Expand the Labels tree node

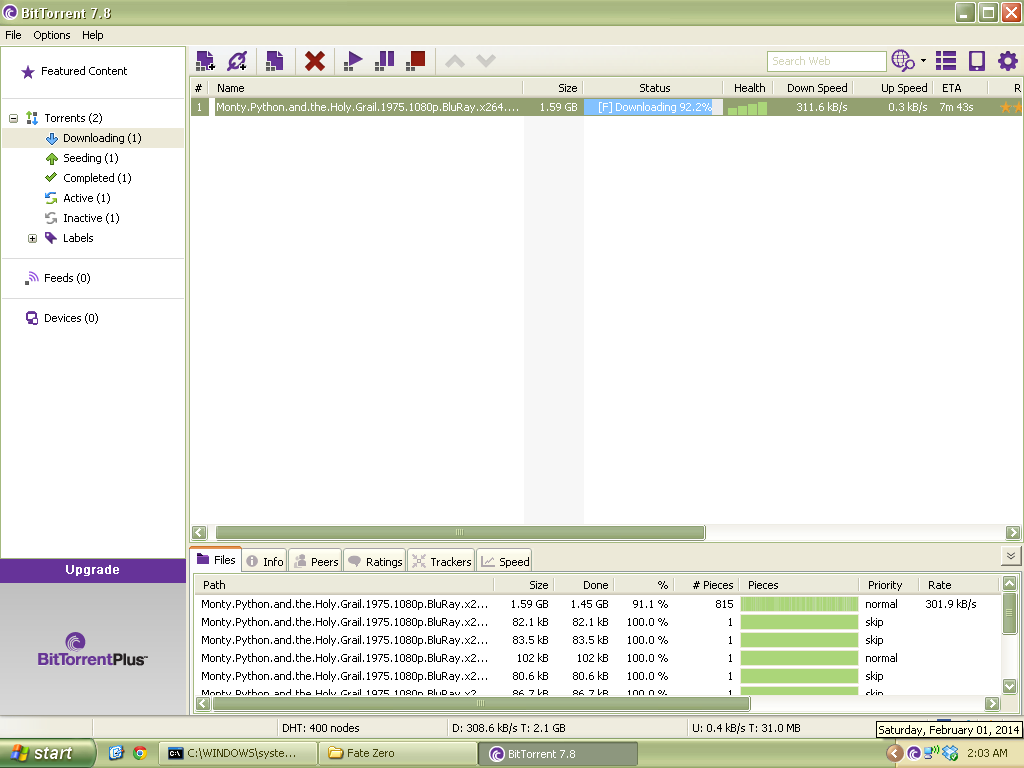click(32, 238)
